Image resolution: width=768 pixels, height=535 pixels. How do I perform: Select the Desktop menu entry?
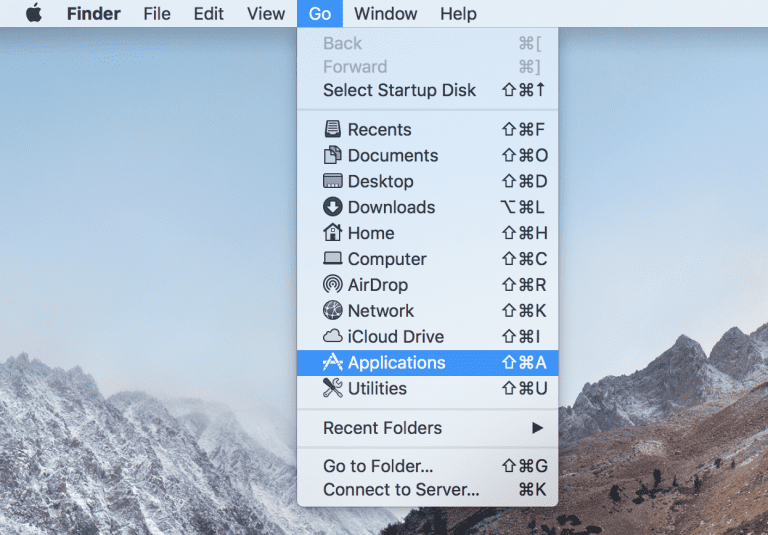point(427,181)
